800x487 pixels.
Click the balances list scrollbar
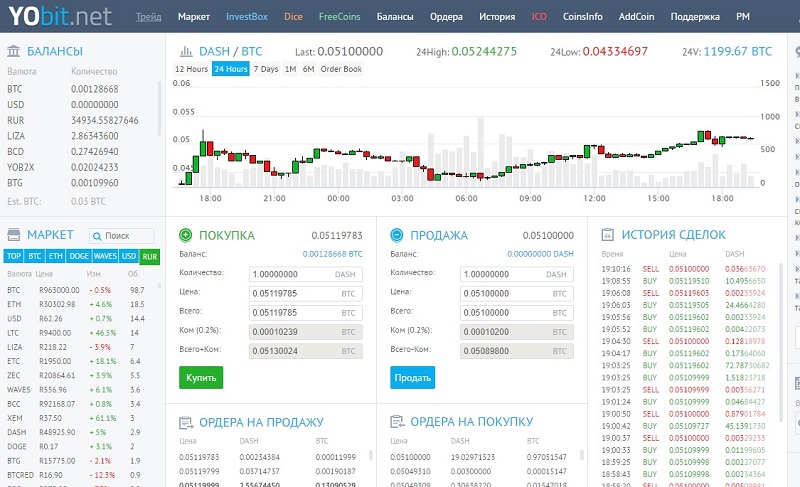pos(159,107)
